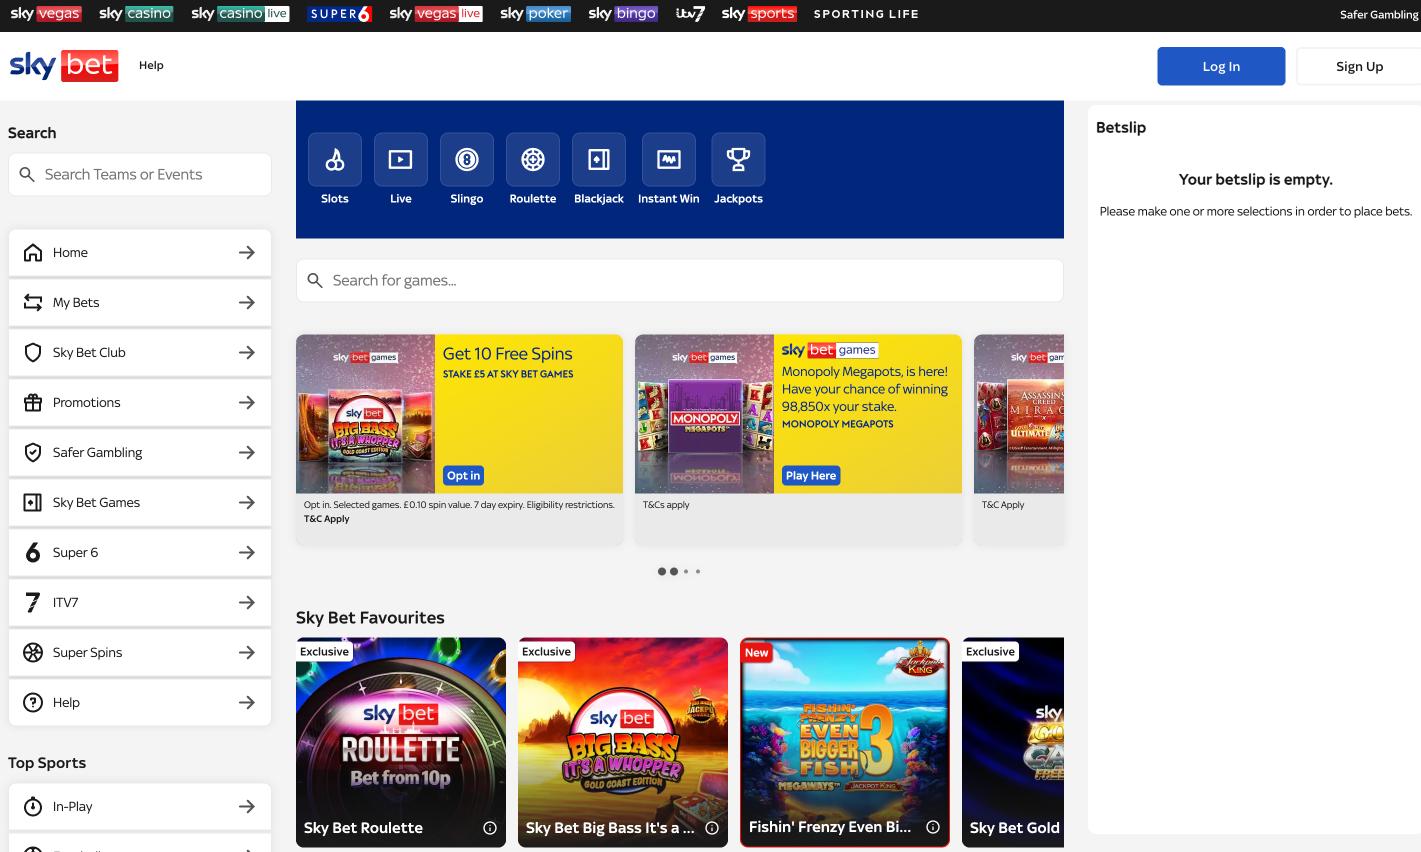Image resolution: width=1421 pixels, height=852 pixels.
Task: Select the Blackjack category icon
Action: tap(598, 159)
